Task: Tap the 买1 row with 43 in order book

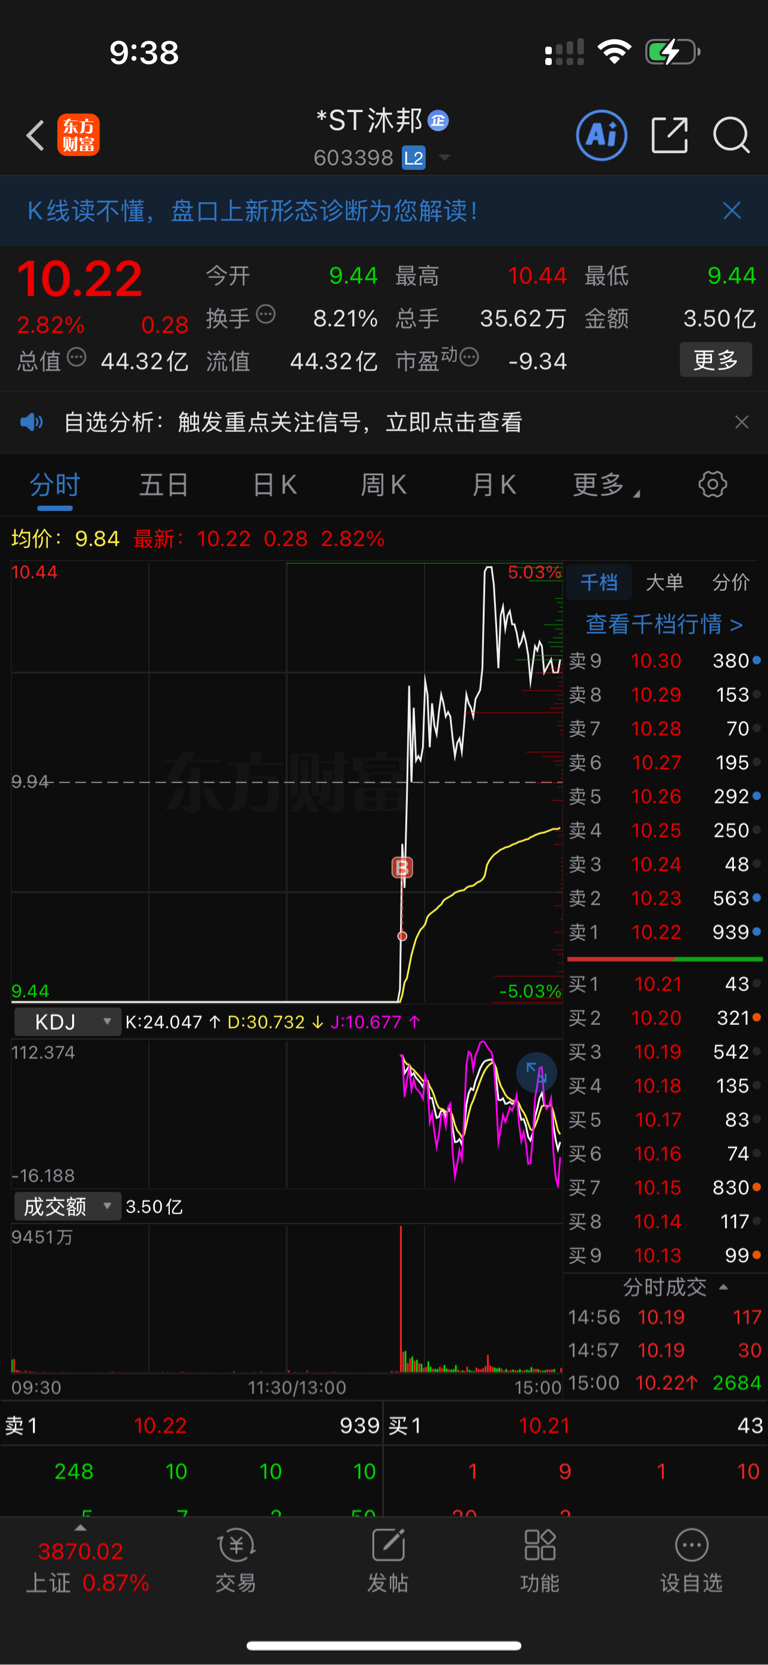Action: tap(665, 984)
